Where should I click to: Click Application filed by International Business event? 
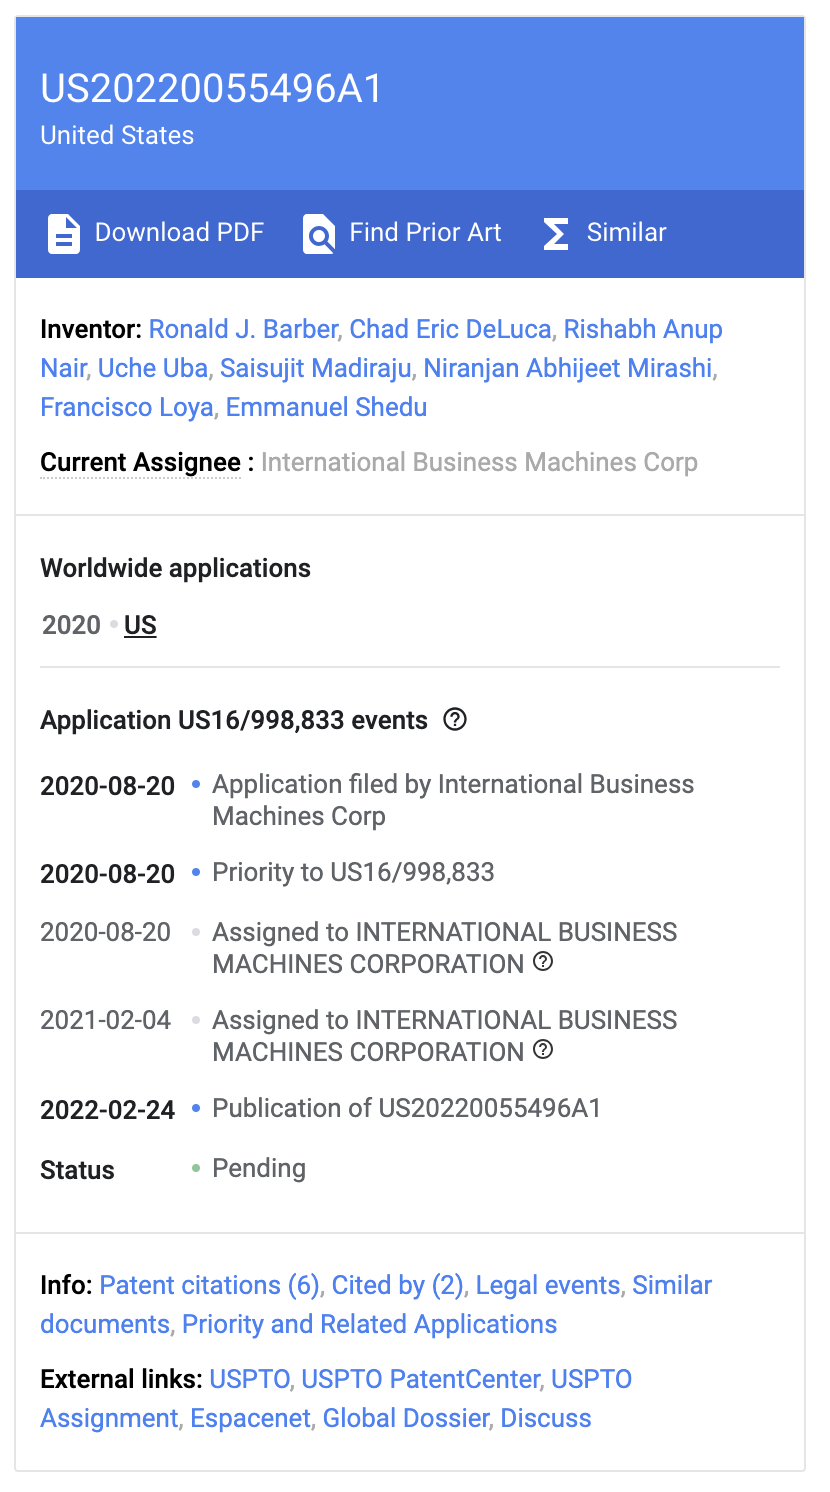click(x=453, y=800)
